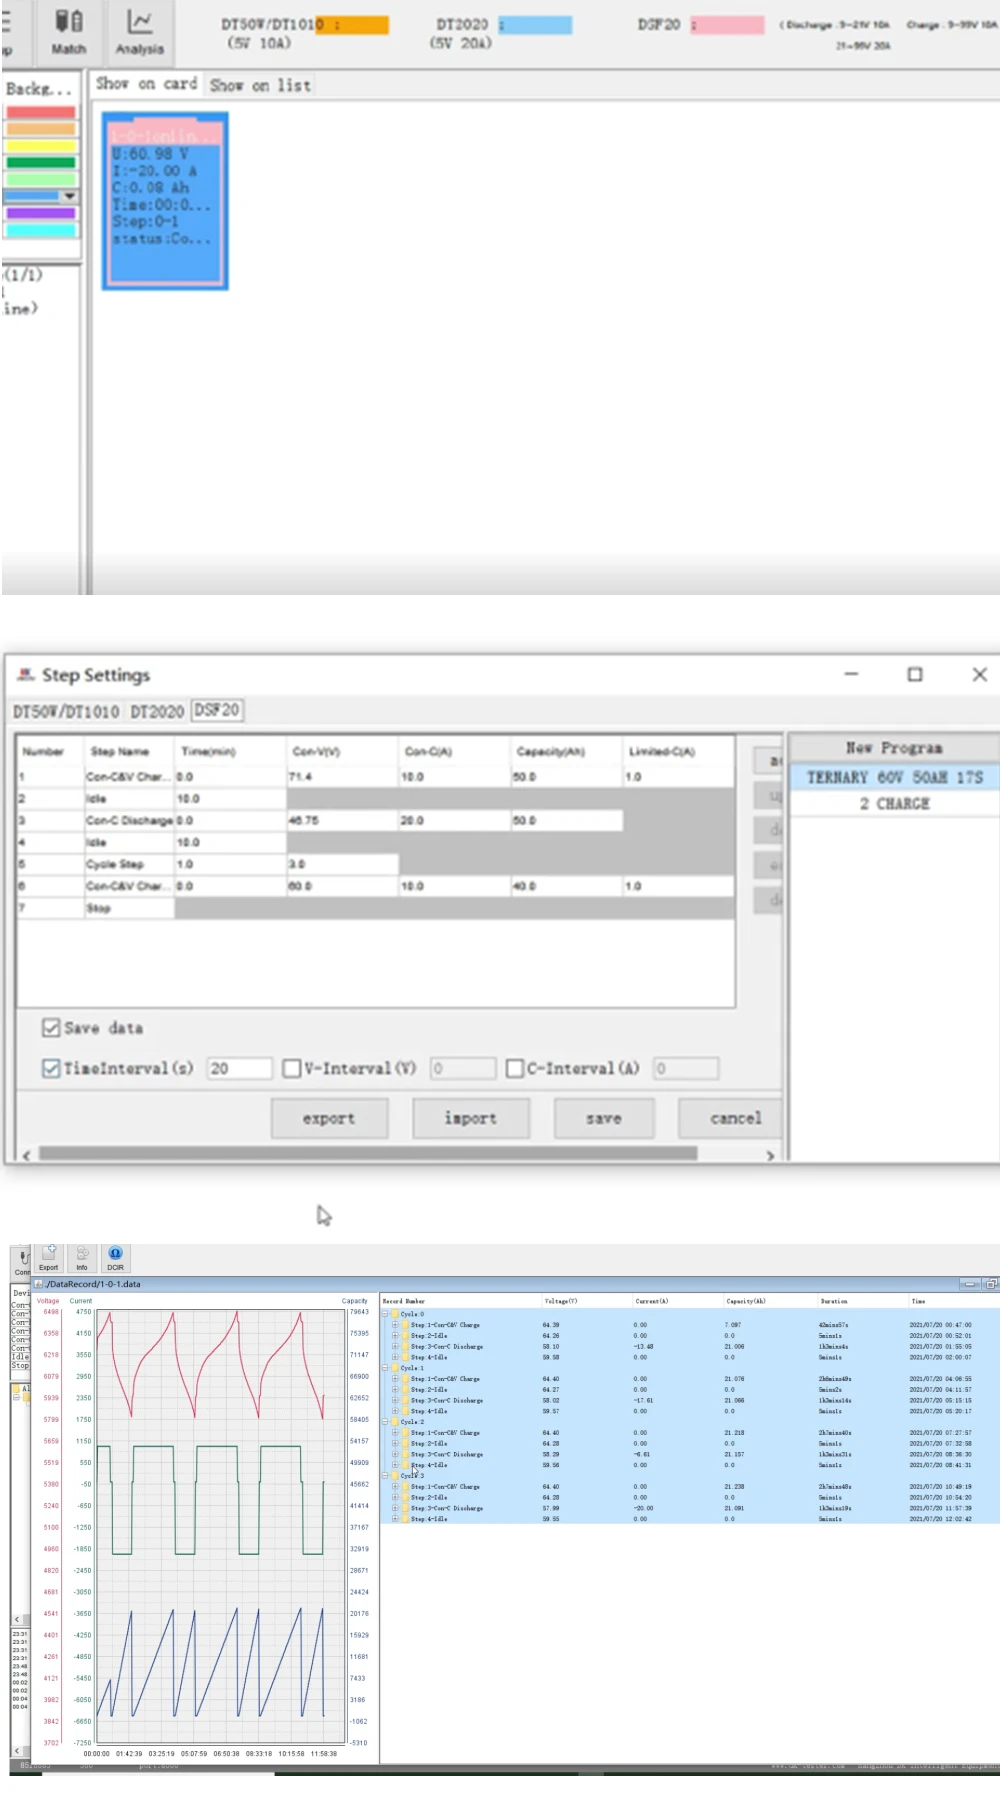The image size is (1000, 1813).
Task: Click folder icon of Cycle:2
Action: (x=396, y=1422)
